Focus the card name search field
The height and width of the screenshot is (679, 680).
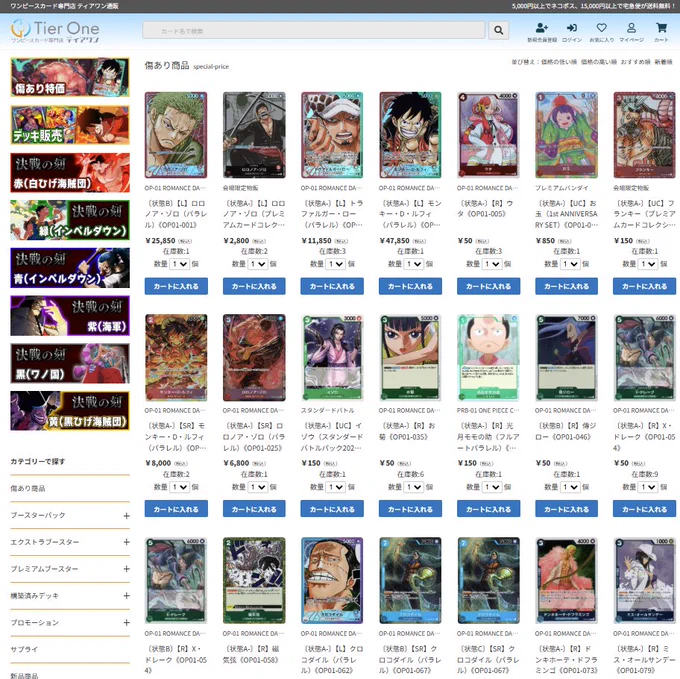(x=314, y=30)
